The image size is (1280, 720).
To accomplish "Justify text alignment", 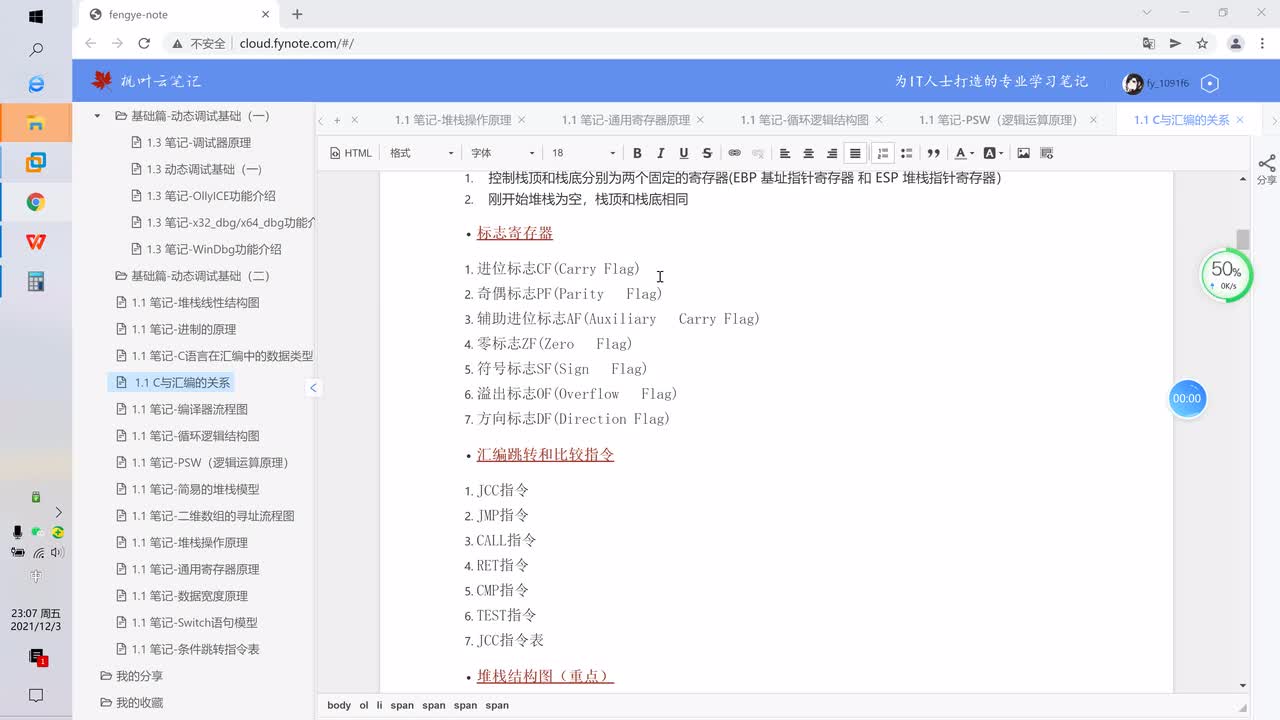I will point(855,153).
